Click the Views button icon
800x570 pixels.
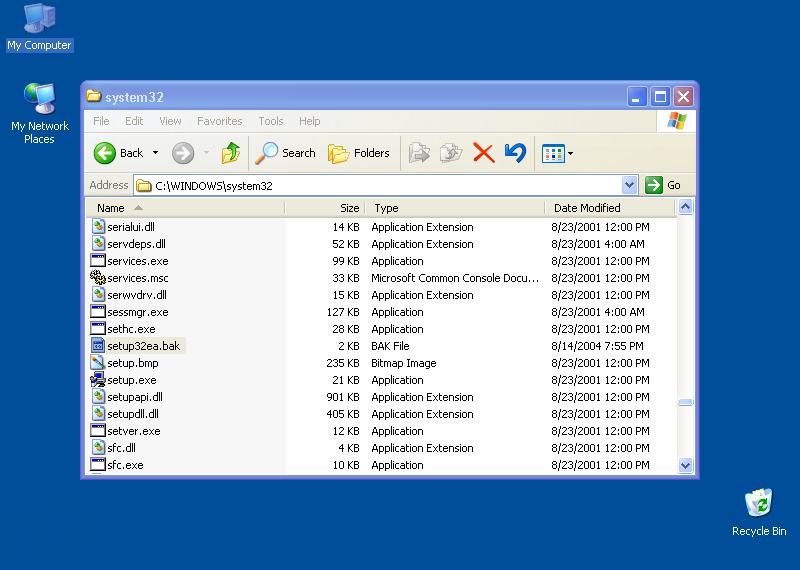(x=553, y=153)
